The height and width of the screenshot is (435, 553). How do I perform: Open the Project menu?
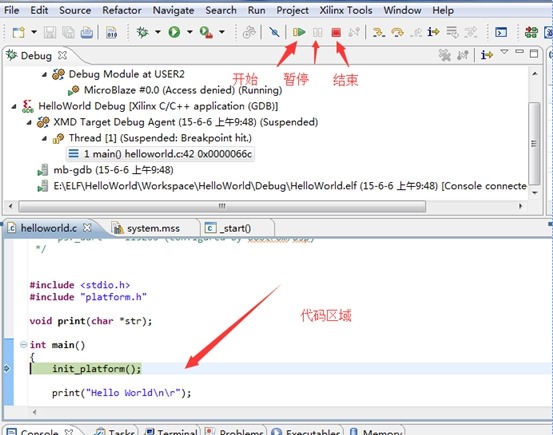(292, 10)
